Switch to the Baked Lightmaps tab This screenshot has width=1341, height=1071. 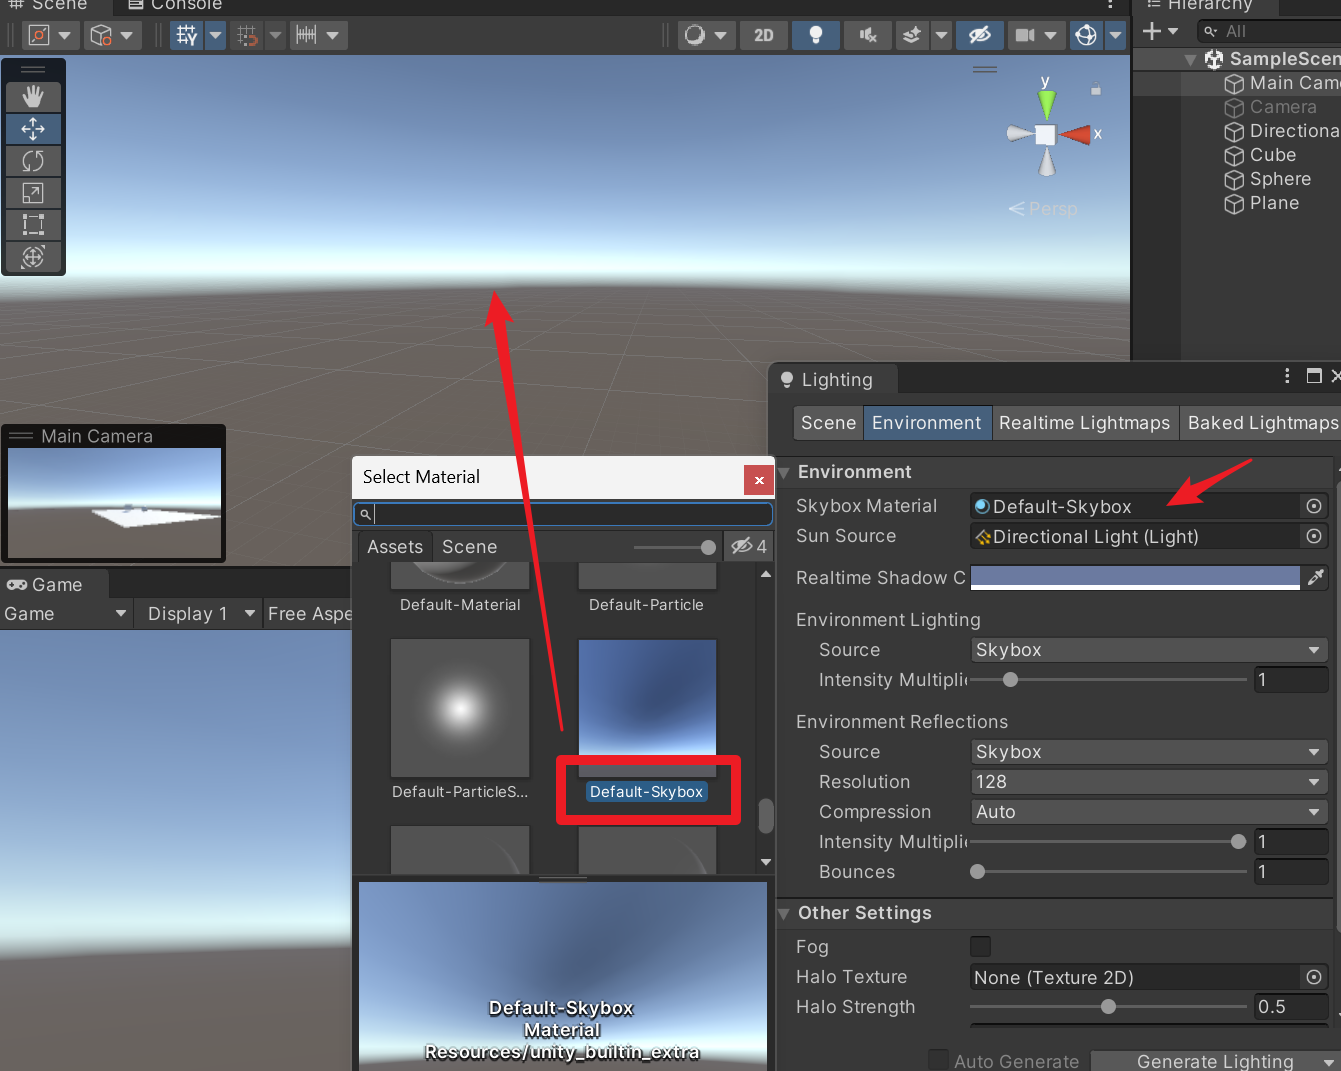[1261, 422]
